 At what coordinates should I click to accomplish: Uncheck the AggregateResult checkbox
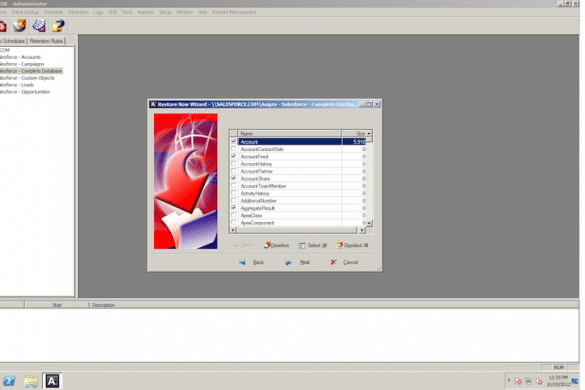point(234,208)
